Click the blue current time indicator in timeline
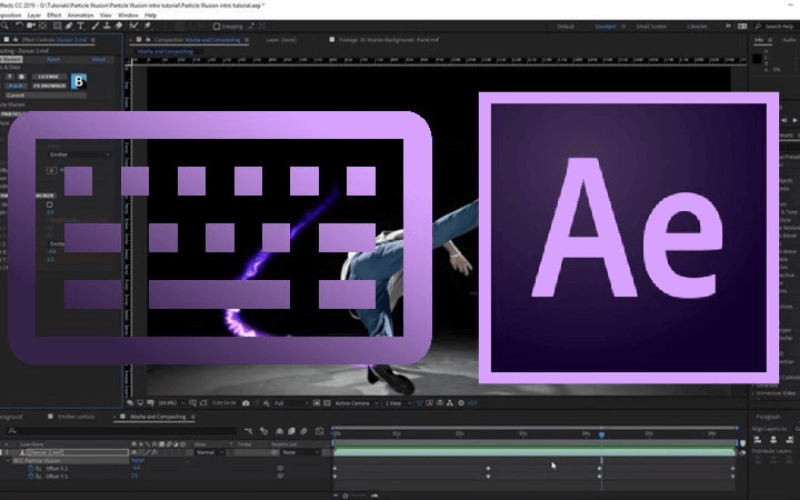 coord(601,435)
